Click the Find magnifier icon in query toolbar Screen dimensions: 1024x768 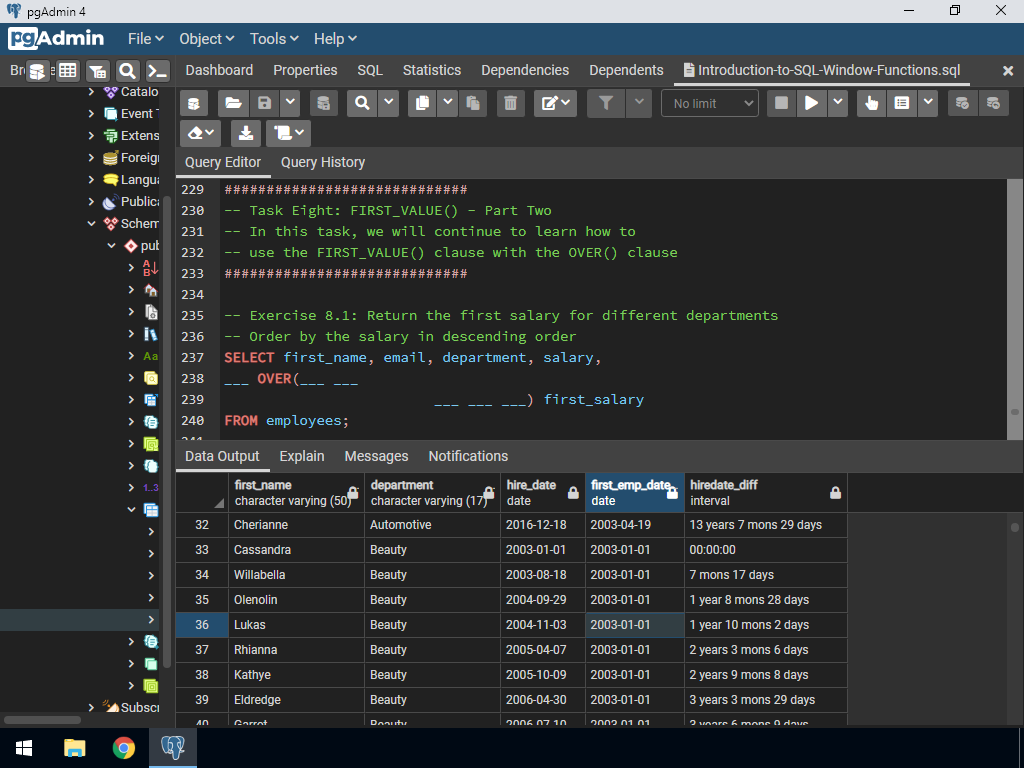362,103
